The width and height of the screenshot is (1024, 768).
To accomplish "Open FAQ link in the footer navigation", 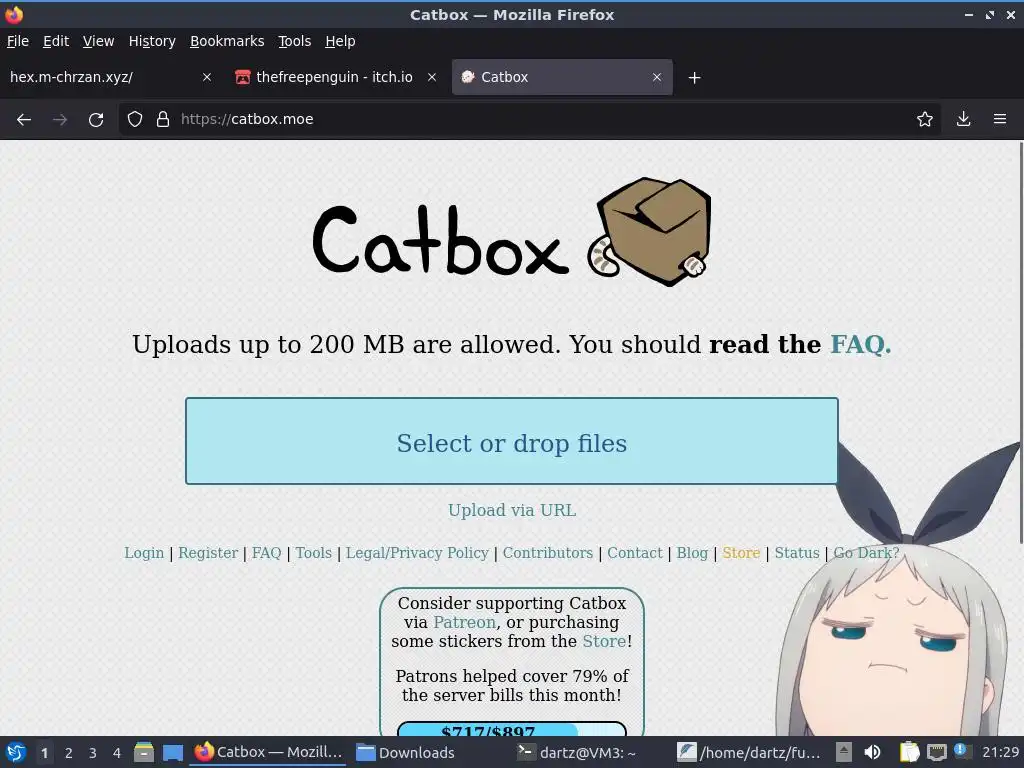I will pyautogui.click(x=266, y=553).
